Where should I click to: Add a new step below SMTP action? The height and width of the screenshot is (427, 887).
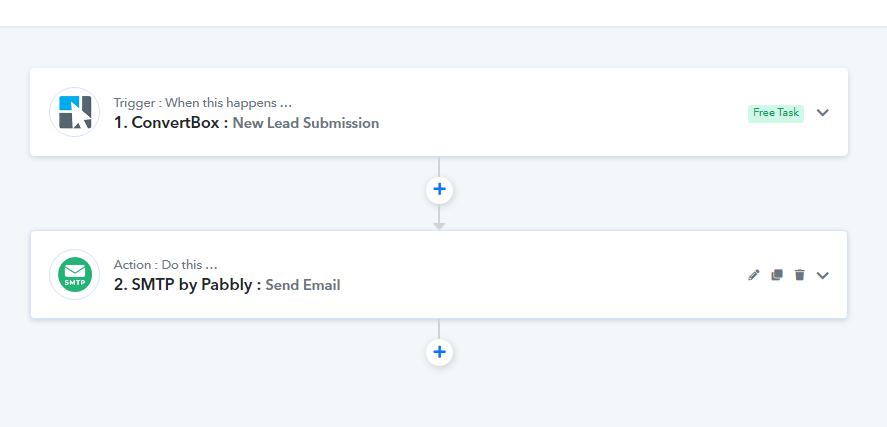(x=440, y=352)
